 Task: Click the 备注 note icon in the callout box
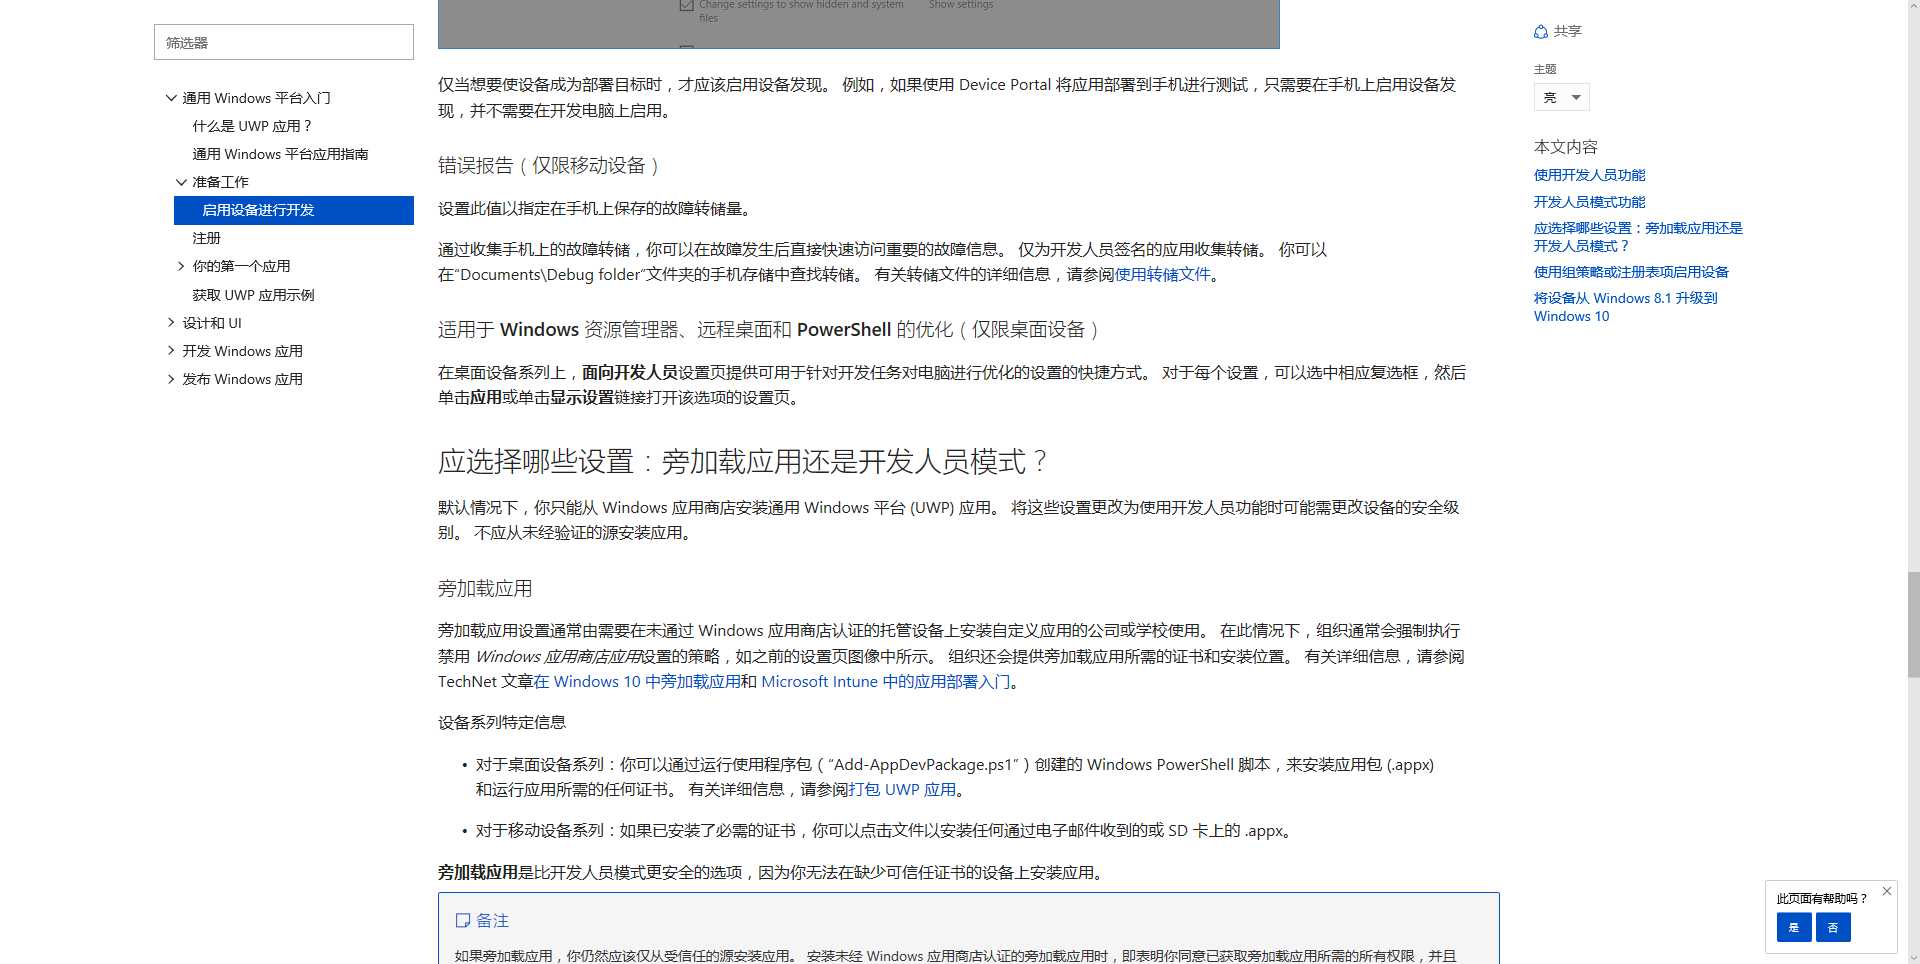click(464, 920)
